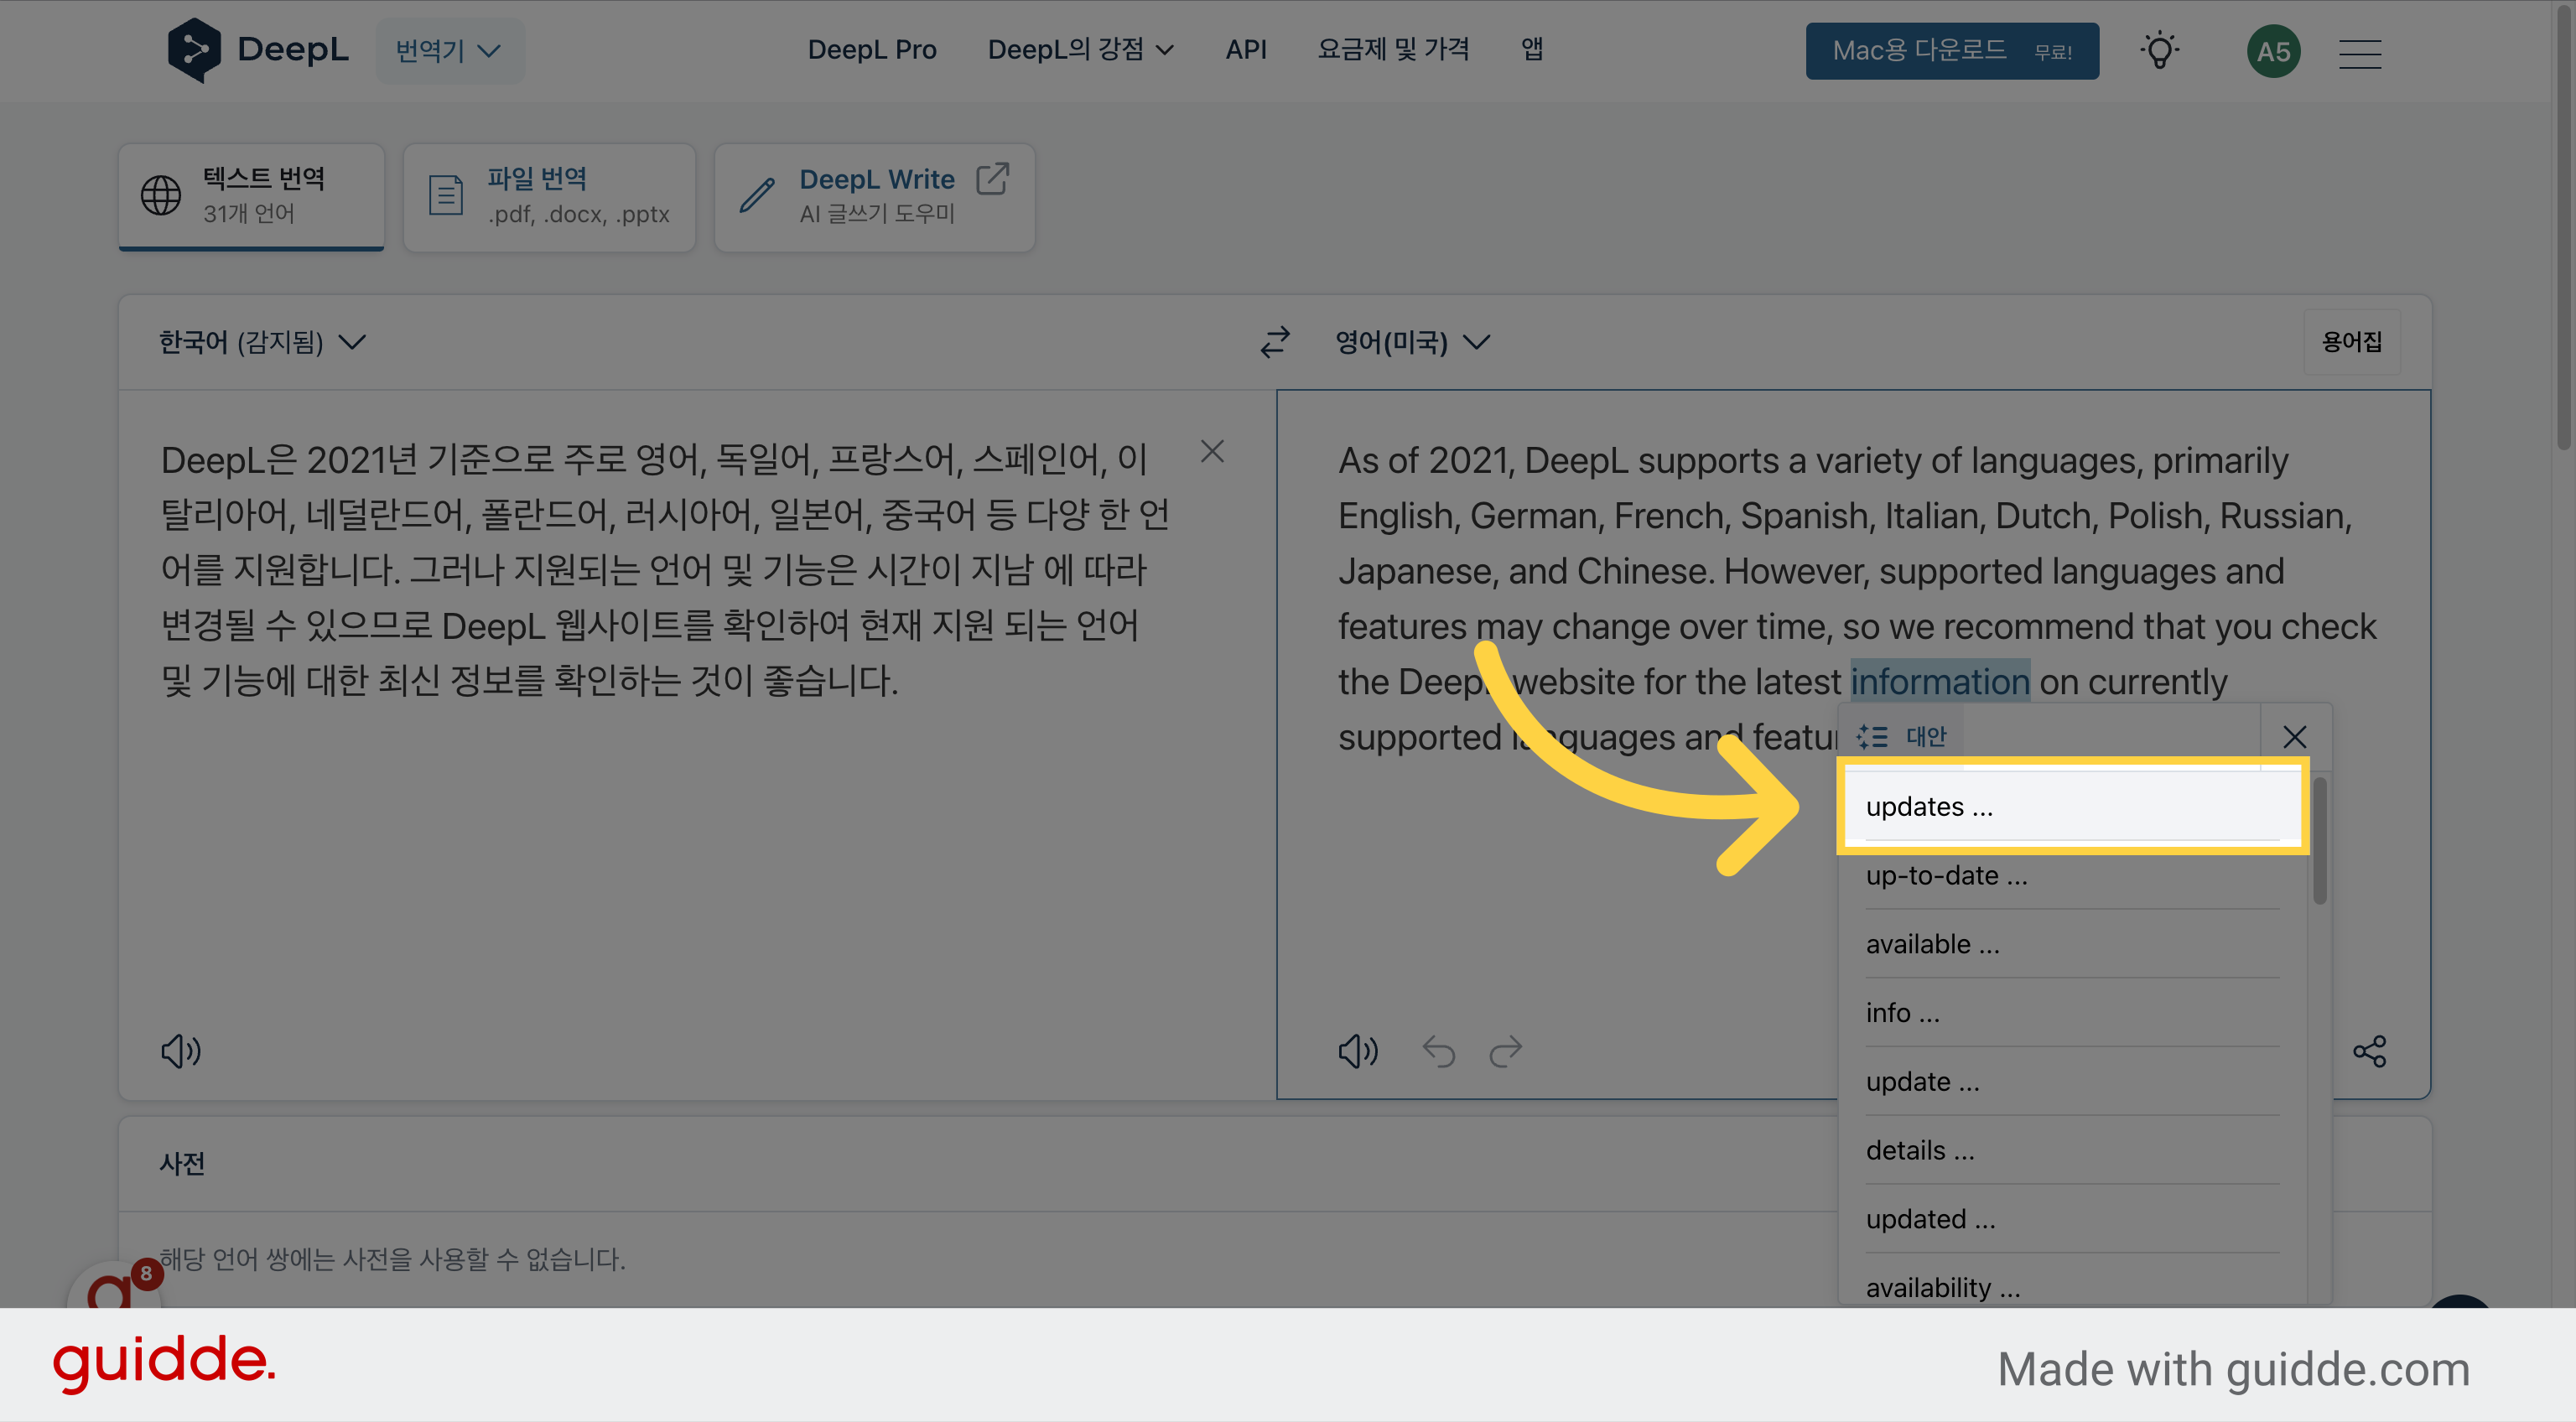Toggle the lightbulb theme icon

point(2160,51)
